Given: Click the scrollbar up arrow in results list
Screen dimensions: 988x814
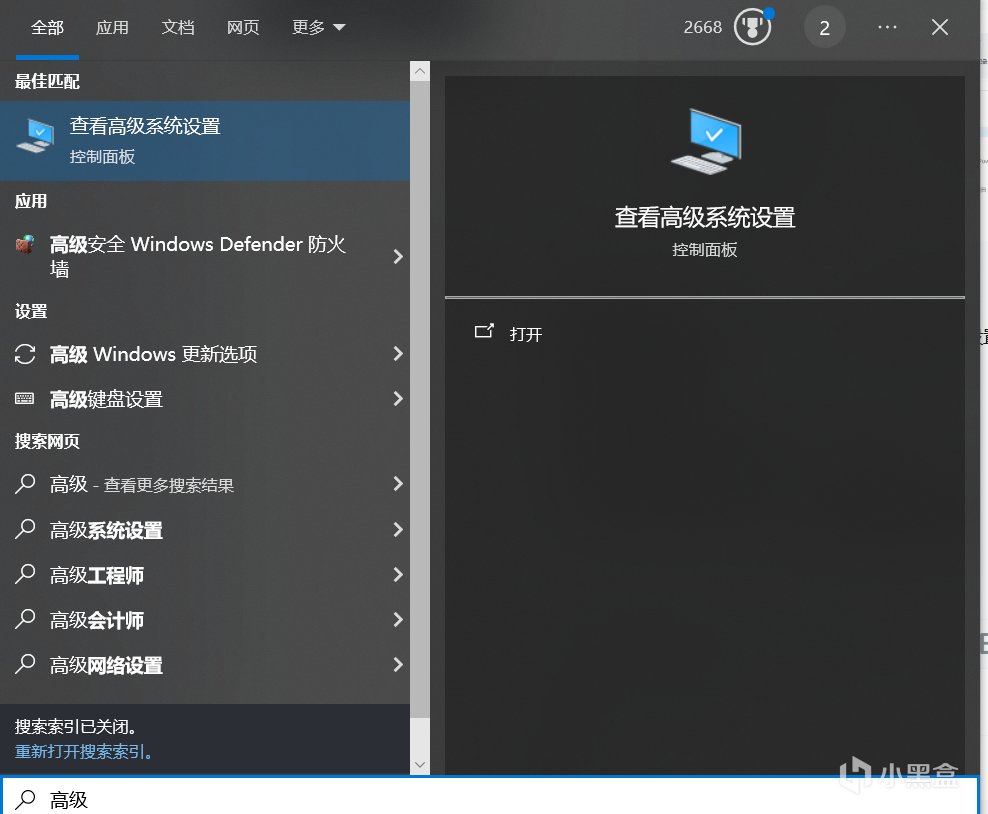Looking at the screenshot, I should pos(420,71).
